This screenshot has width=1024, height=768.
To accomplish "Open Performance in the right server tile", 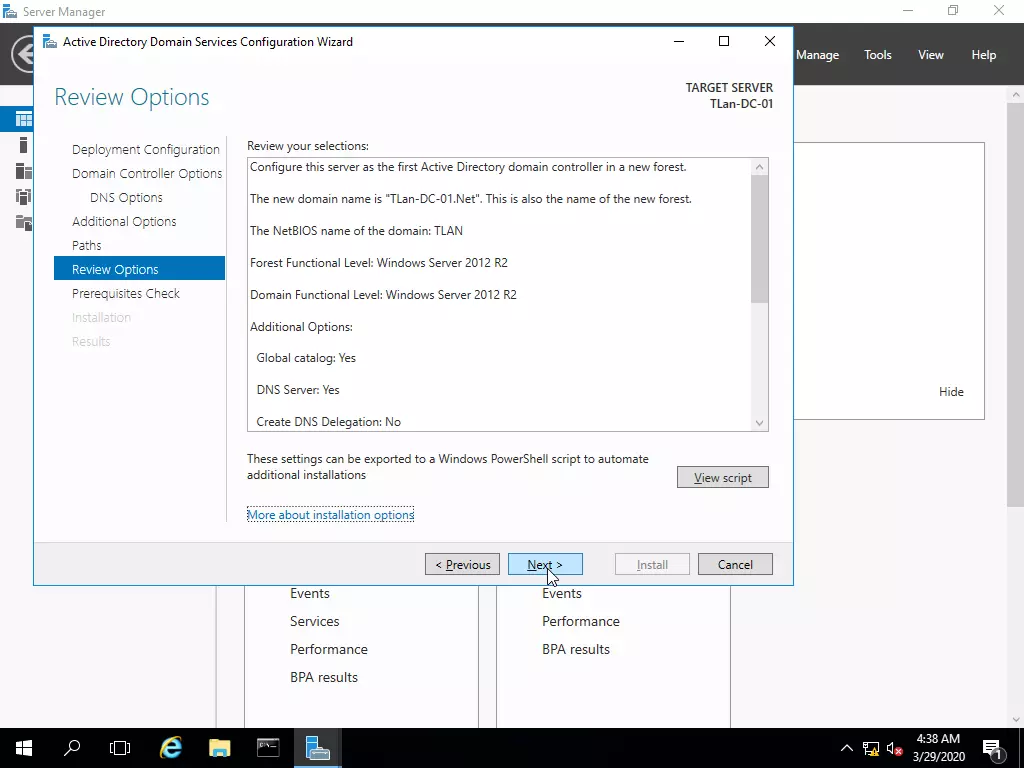I will [581, 621].
